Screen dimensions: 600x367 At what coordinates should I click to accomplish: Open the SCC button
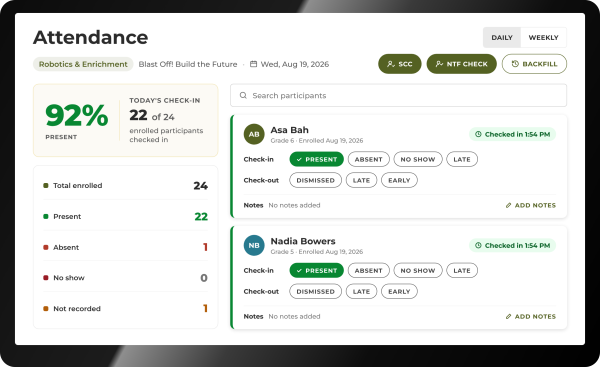click(x=399, y=64)
